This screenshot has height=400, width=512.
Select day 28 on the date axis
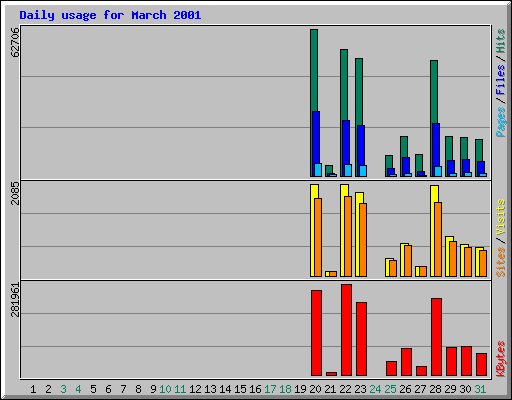[x=435, y=389]
